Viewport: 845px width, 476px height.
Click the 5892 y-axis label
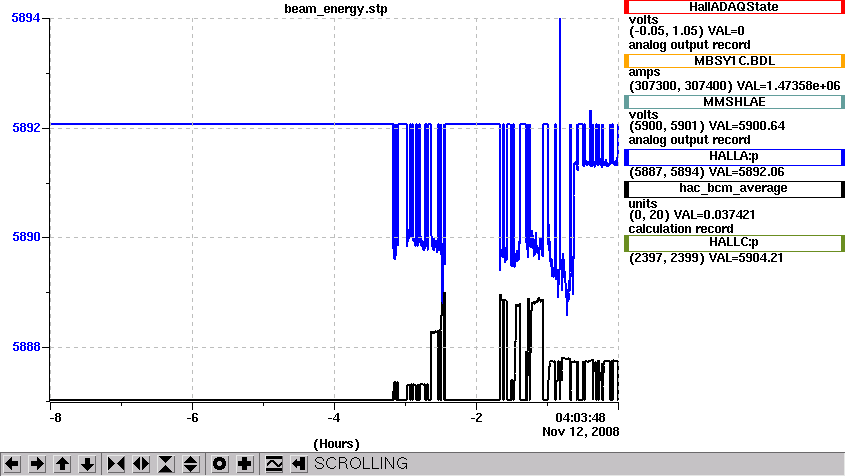26,128
